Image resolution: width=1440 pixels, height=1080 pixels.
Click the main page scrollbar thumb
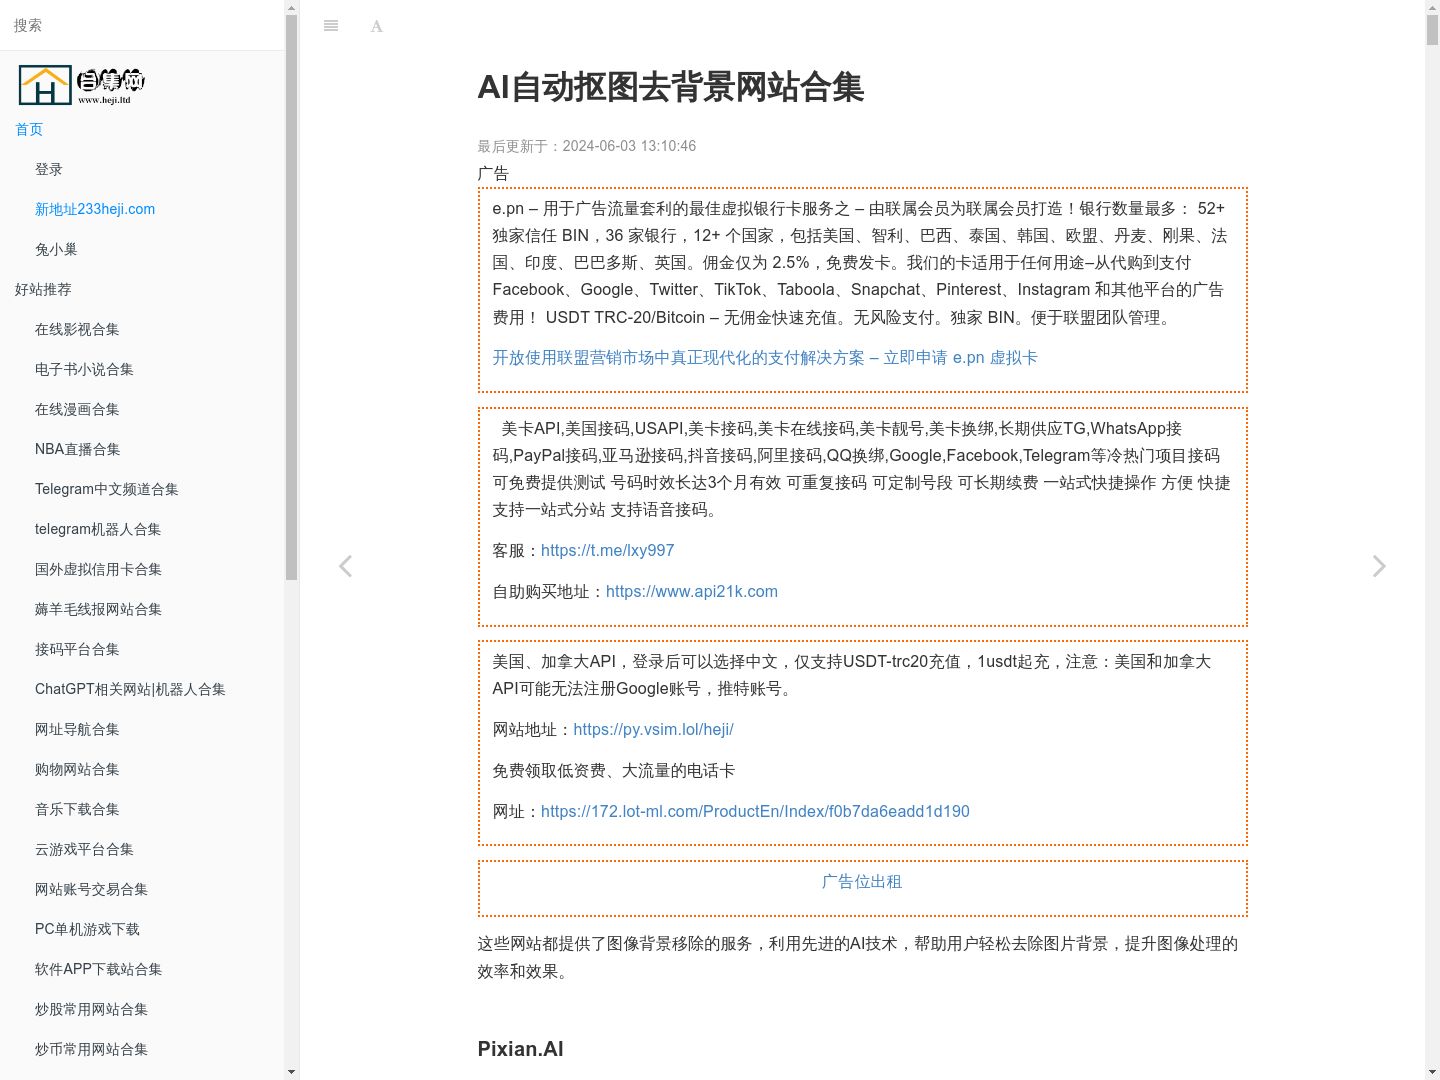1432,30
